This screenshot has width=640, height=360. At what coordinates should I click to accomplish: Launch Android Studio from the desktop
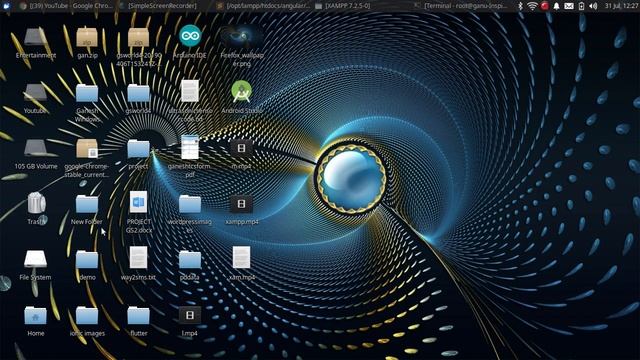pyautogui.click(x=241, y=91)
